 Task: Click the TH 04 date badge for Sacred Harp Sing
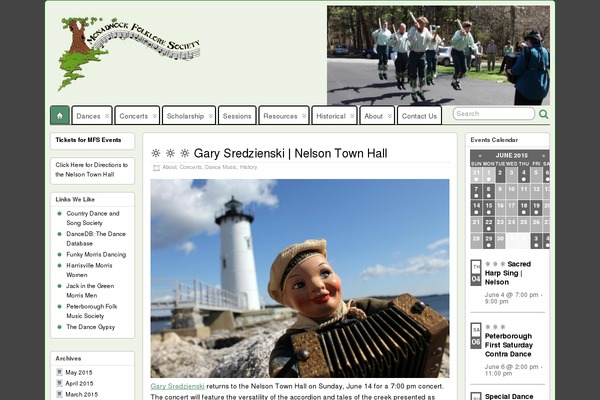476,273
